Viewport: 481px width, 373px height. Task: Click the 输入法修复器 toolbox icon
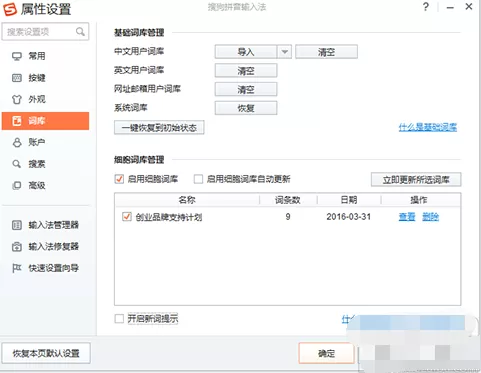pyautogui.click(x=17, y=247)
